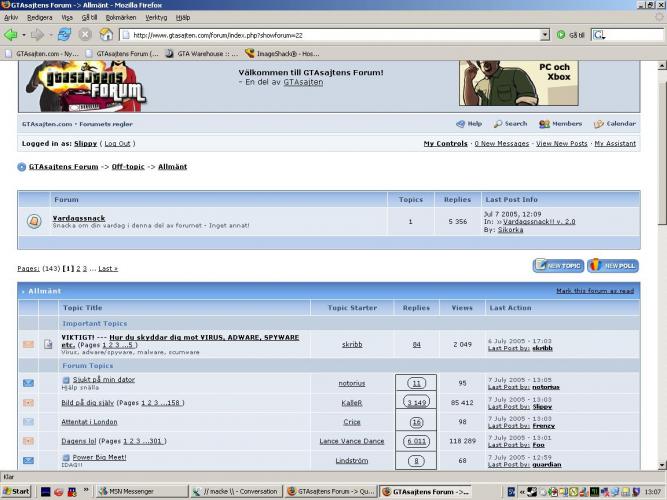Image resolution: width=667 pixels, height=500 pixels.
Task: Open the Back button history dropdown arrow
Action: pos(24,35)
